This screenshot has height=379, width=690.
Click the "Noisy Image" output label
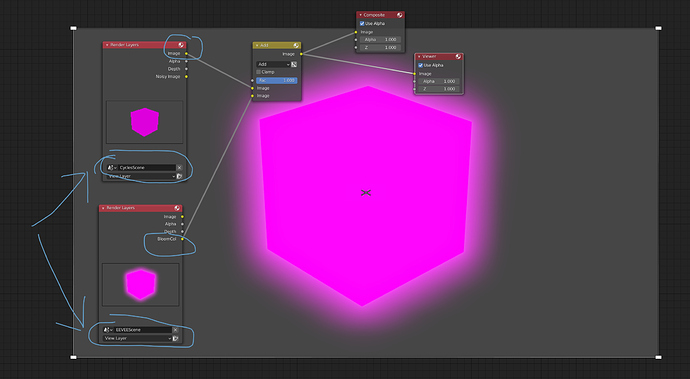(168, 77)
